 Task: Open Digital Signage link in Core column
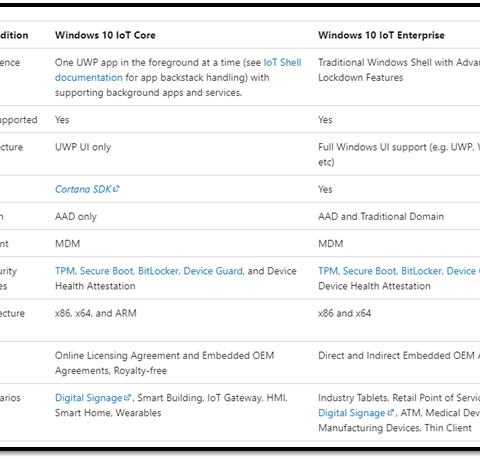(x=89, y=398)
